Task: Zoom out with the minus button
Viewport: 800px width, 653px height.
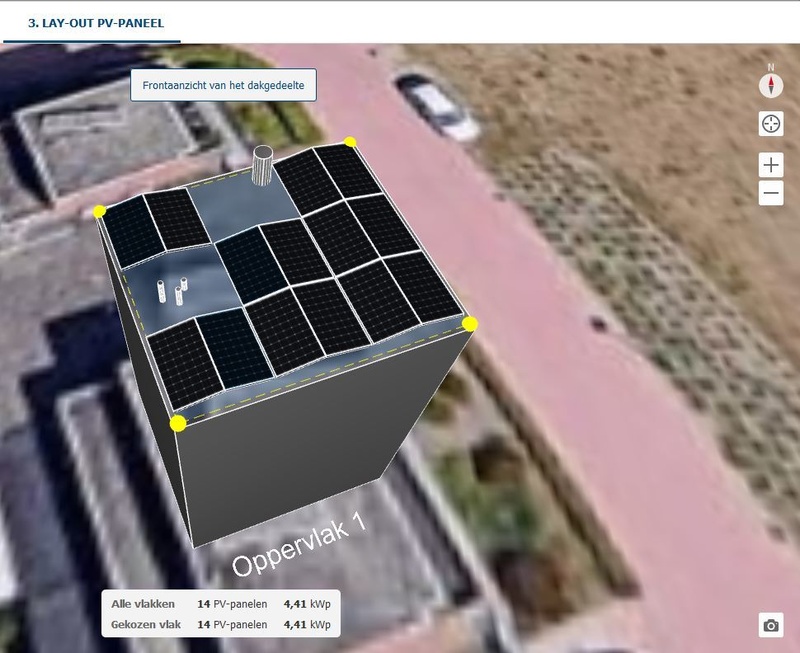Action: click(771, 193)
